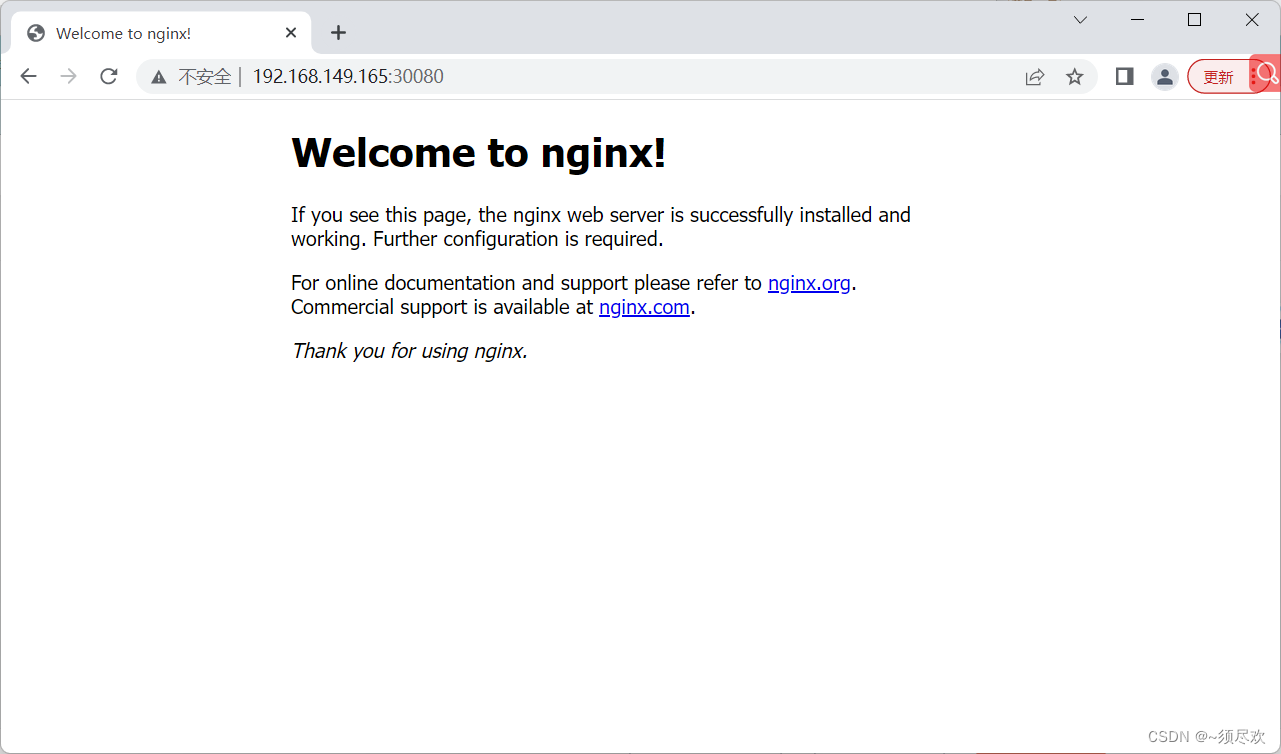The image size is (1281, 754).
Task: Bookmark this page with the star
Action: (x=1074, y=77)
